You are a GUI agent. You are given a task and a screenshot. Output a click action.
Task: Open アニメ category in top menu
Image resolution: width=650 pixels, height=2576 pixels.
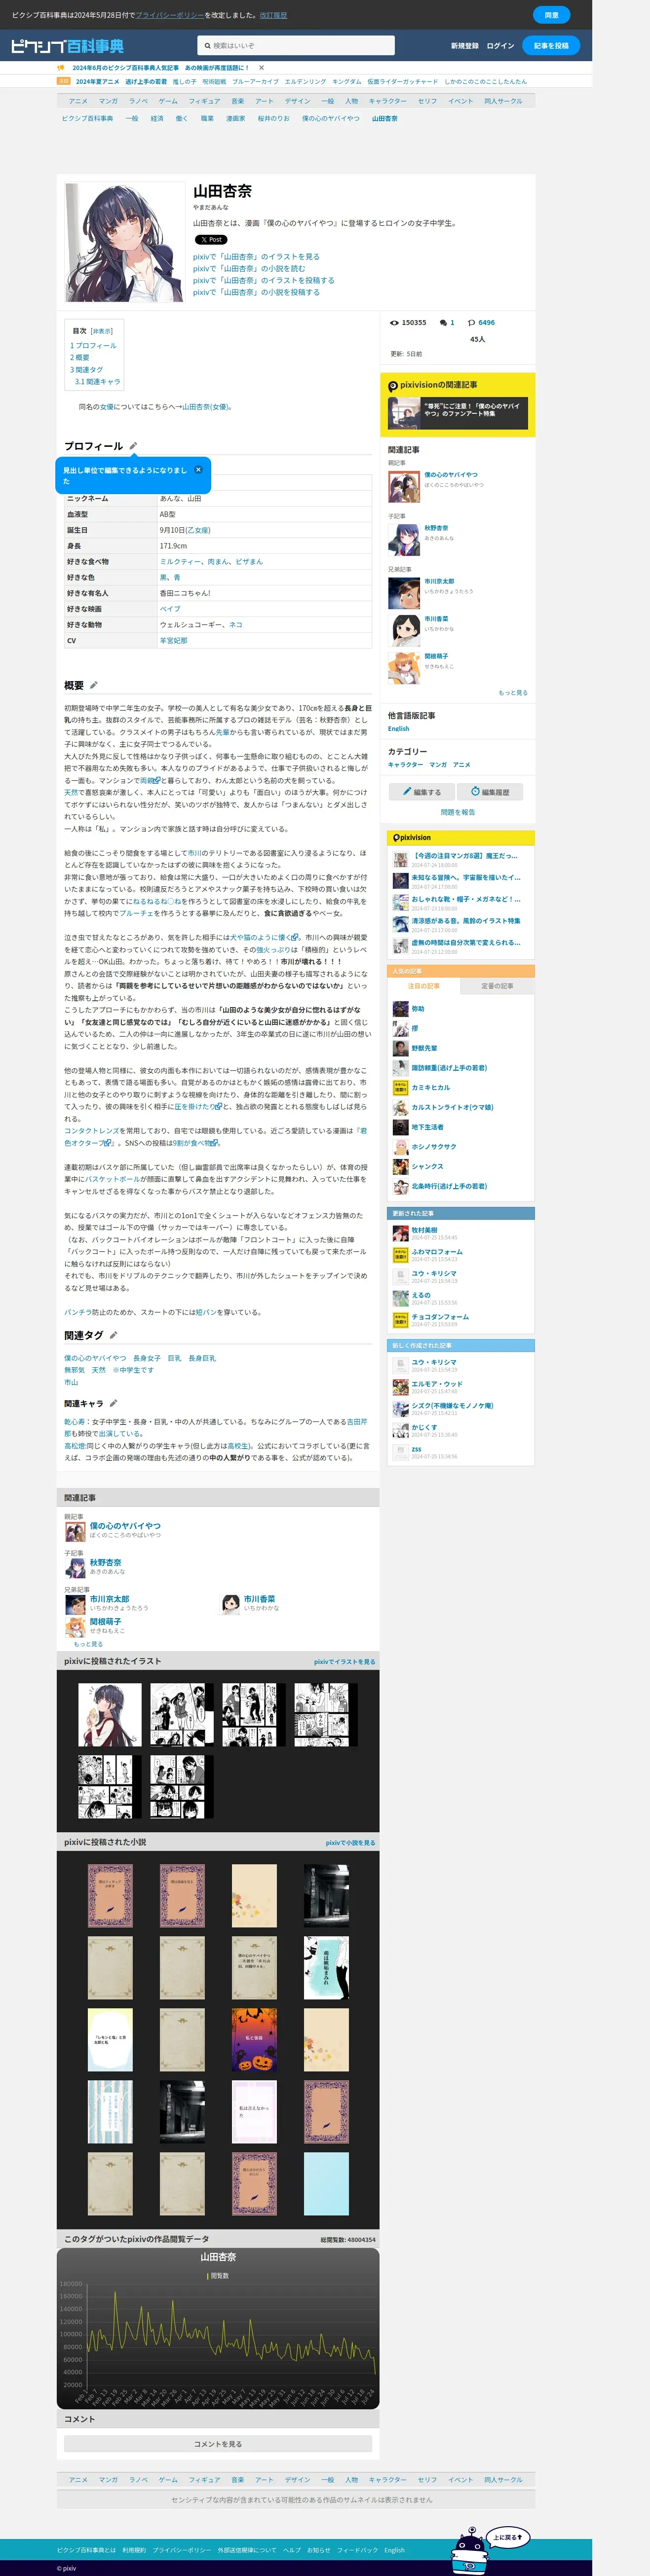78,101
